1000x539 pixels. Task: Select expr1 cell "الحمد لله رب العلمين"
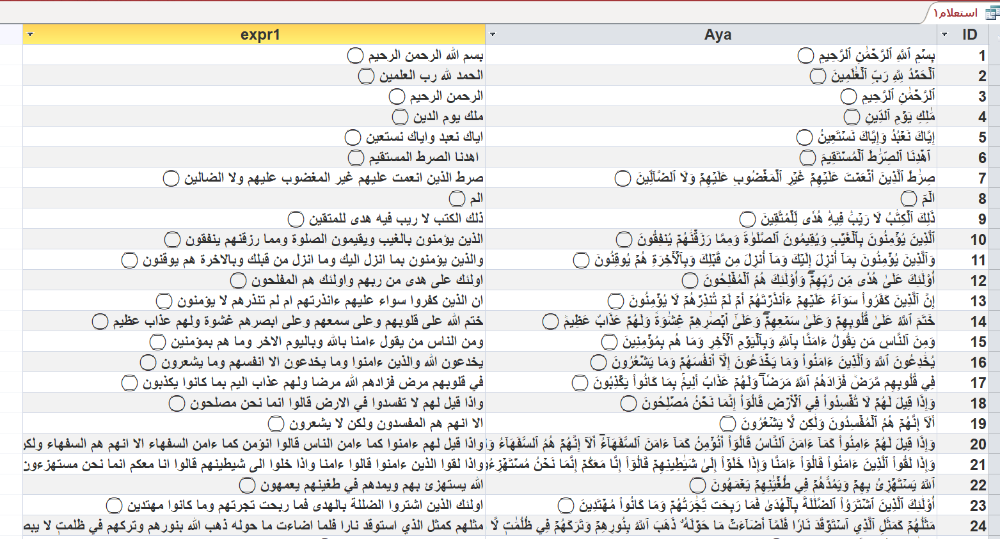coord(254,76)
